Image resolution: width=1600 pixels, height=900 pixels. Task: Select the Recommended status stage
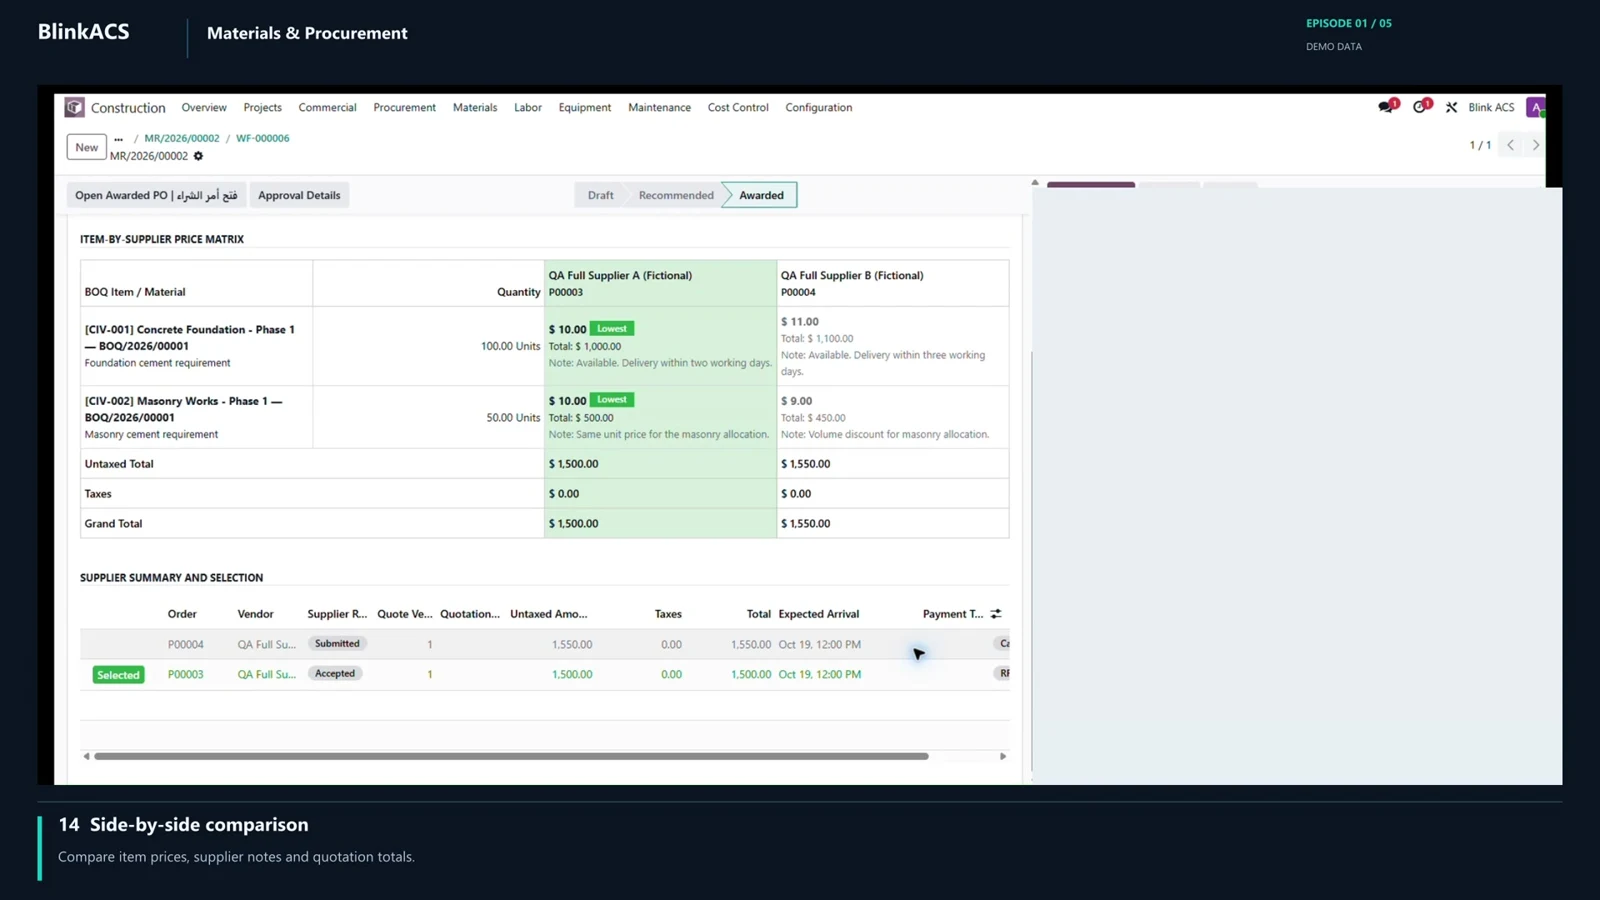click(676, 195)
